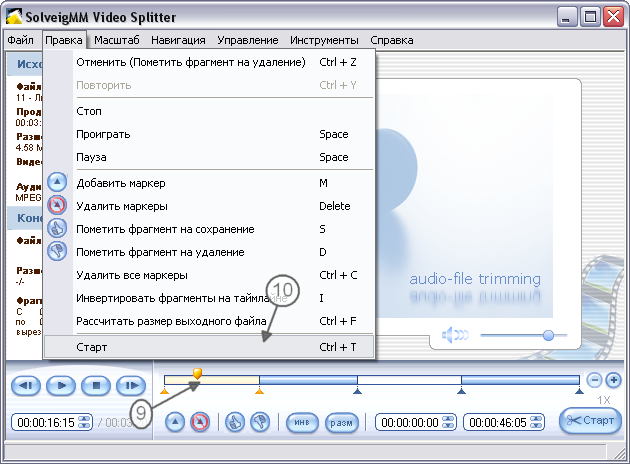This screenshot has height=464, width=630.
Task: Click thumbs-down icon beside Пометить фрагмент на удаление
Action: coord(57,251)
